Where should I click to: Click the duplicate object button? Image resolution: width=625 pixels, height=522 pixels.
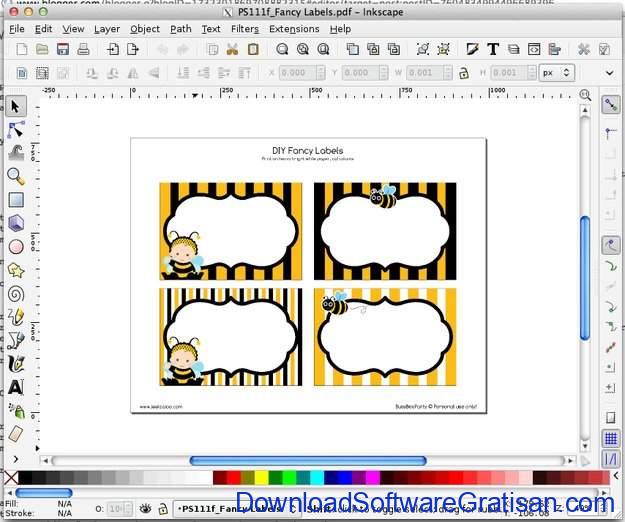click(x=353, y=49)
